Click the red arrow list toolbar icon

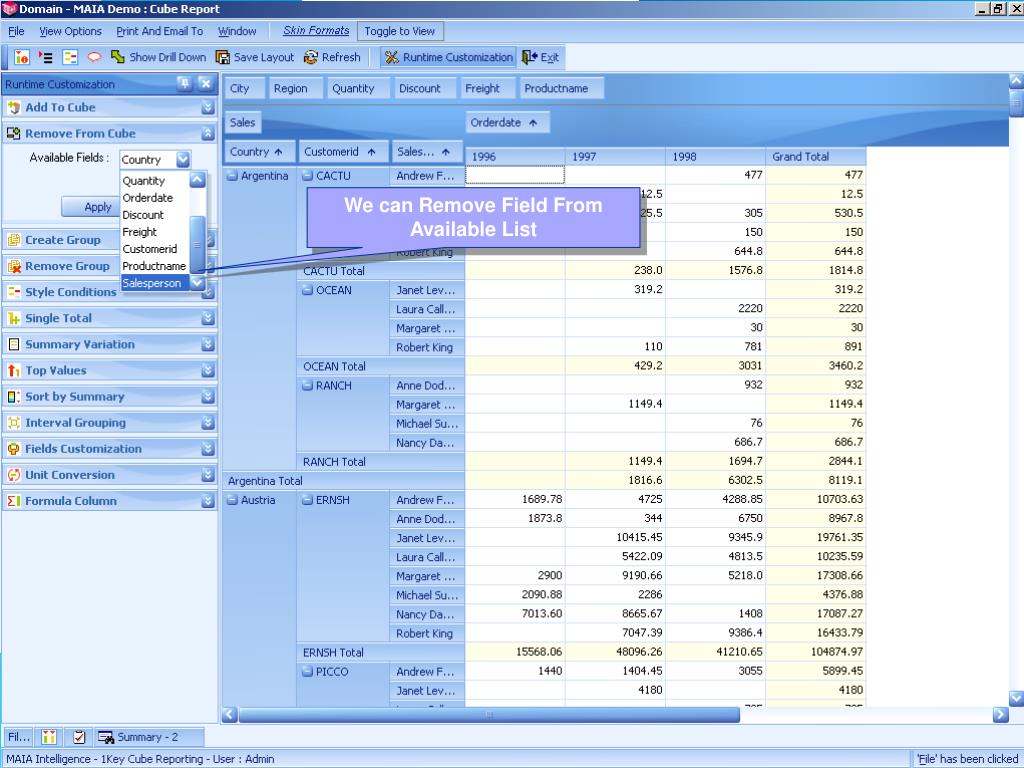(45, 57)
